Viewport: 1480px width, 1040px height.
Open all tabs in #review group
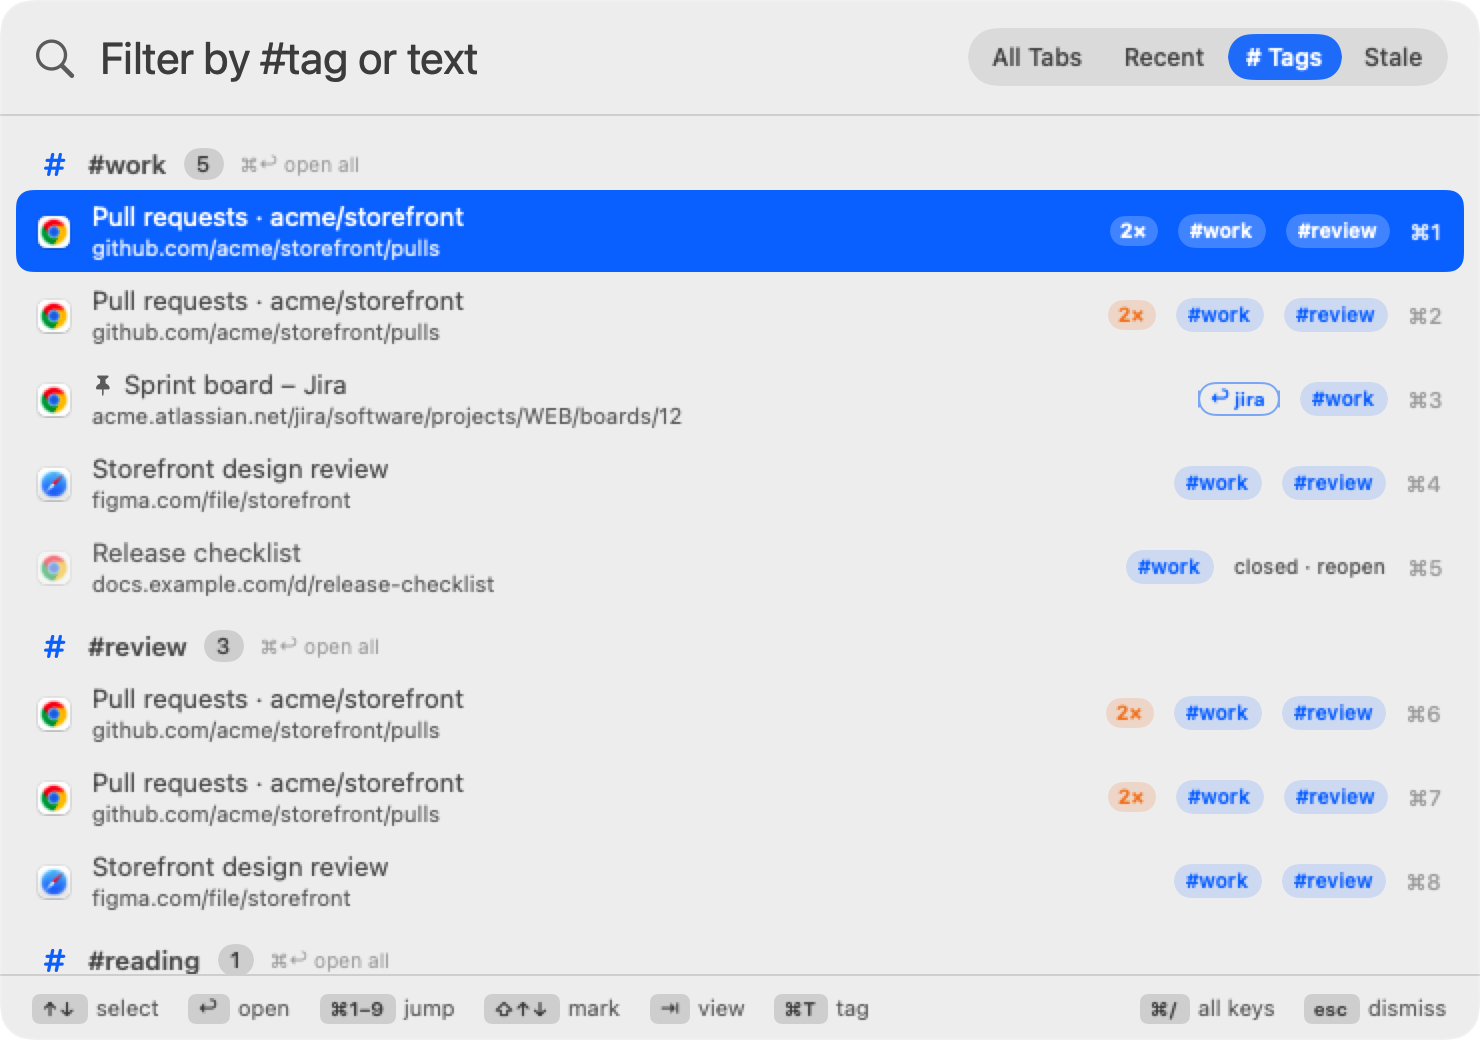(320, 647)
